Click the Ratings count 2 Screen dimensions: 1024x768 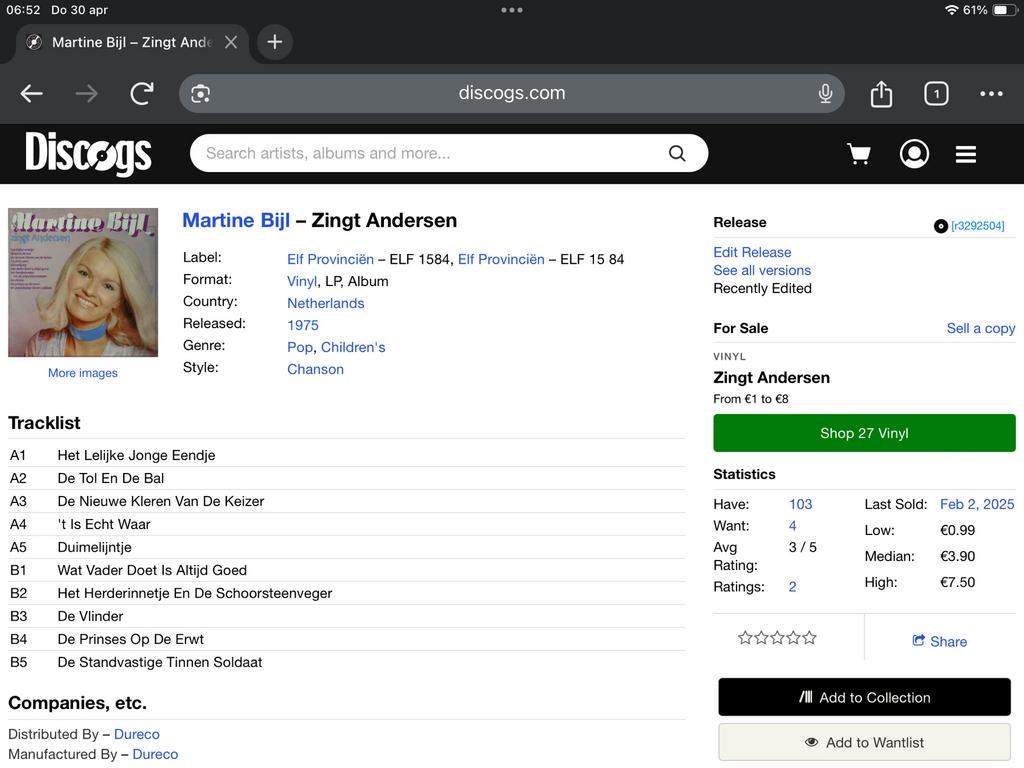792,587
